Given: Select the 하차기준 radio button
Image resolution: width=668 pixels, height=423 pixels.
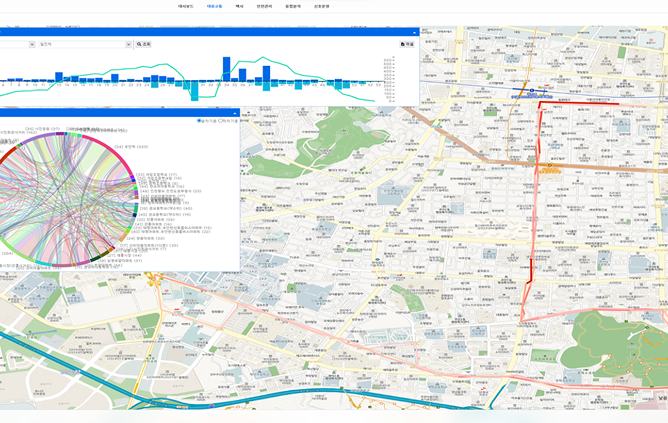Looking at the screenshot, I should point(220,121).
